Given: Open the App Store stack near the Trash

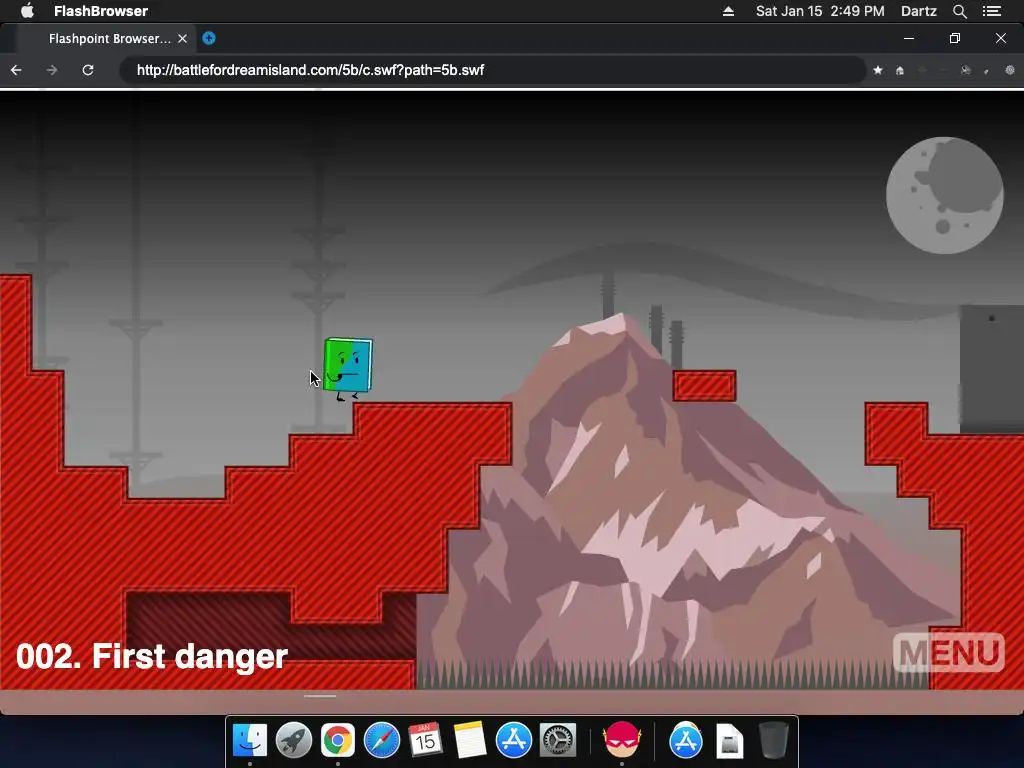Looking at the screenshot, I should point(686,740).
